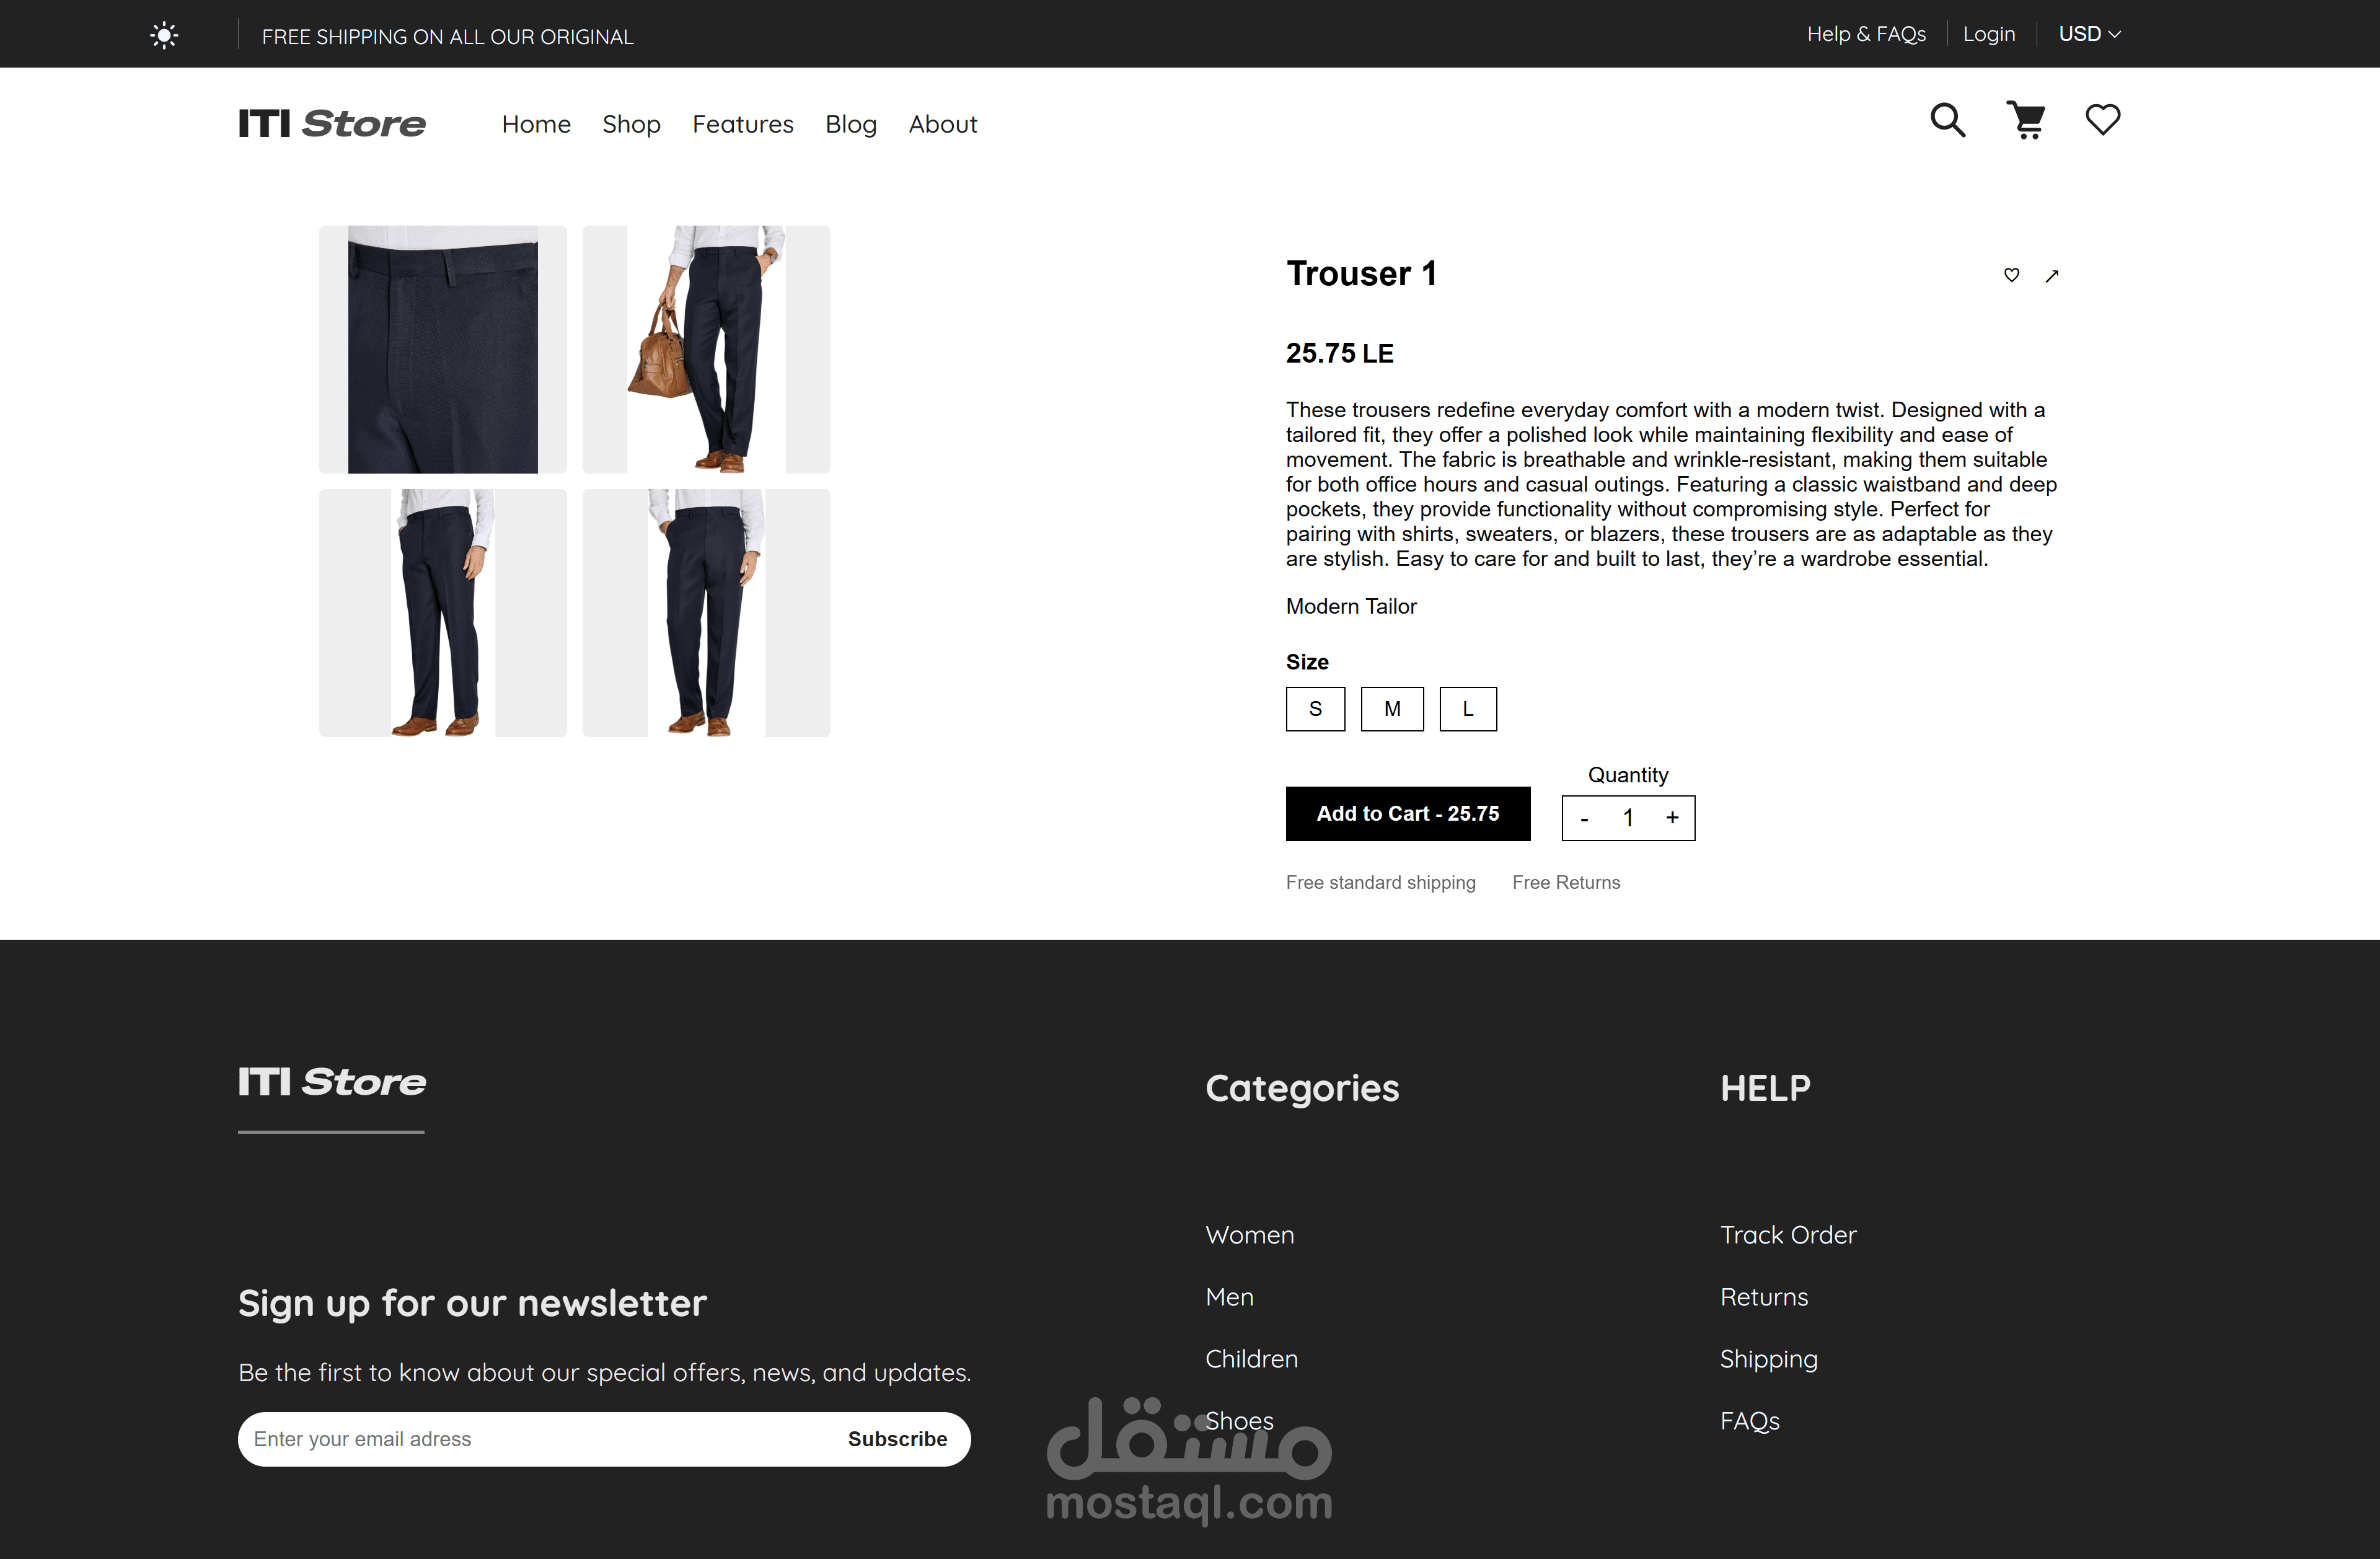
Task: Select the trouser with brown bag thumbnail
Action: point(706,349)
